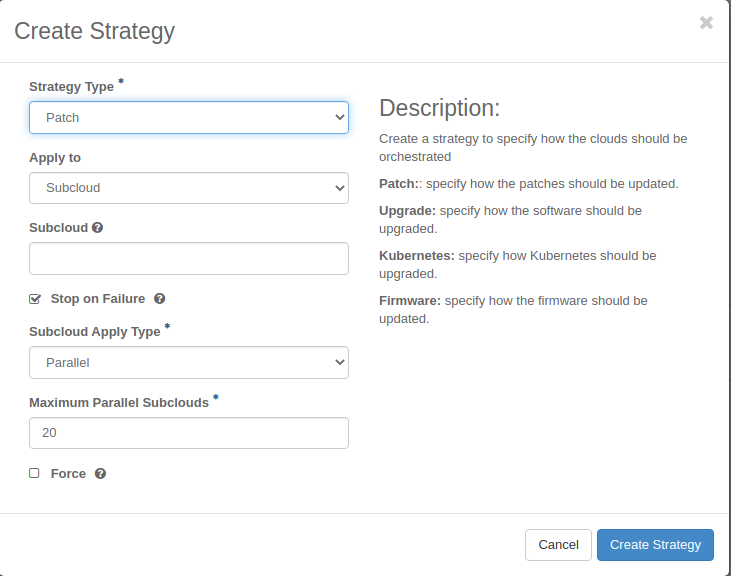Click the Description heading
The image size is (731, 576).
[439, 108]
